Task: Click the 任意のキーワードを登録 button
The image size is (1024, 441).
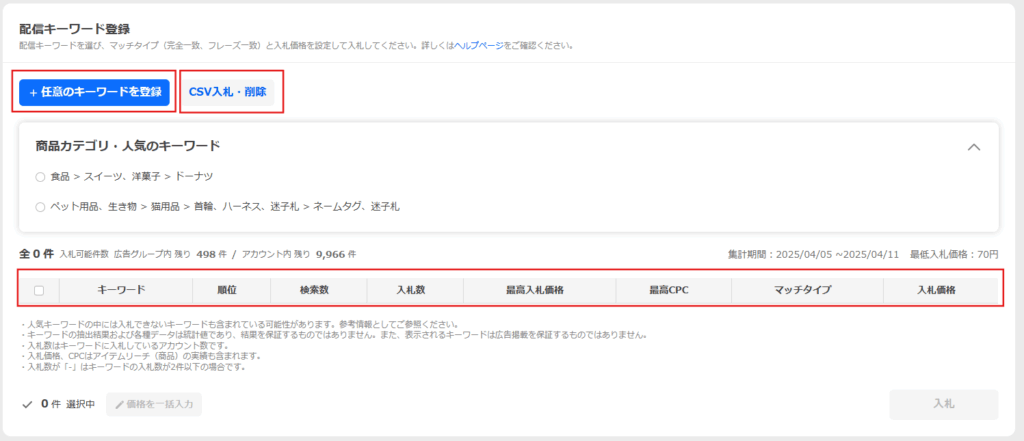Action: click(x=95, y=92)
